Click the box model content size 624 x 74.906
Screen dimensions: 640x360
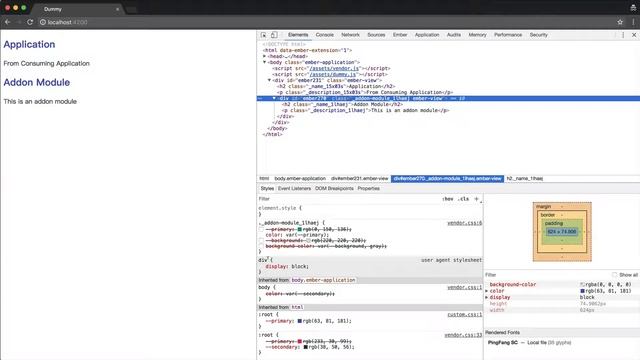pyautogui.click(x=562, y=232)
